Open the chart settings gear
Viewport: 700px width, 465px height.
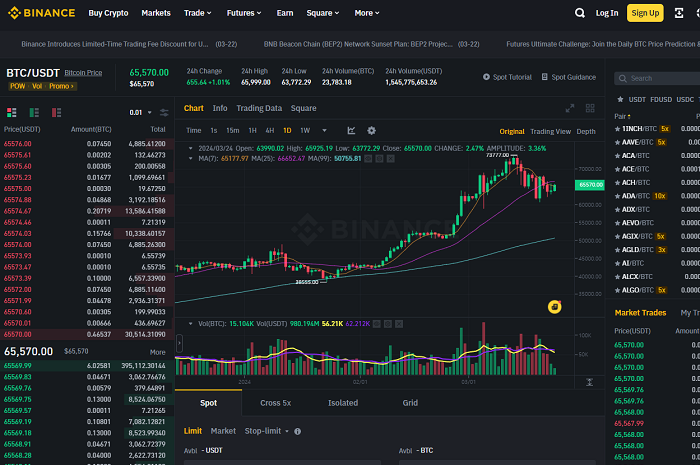(371, 130)
